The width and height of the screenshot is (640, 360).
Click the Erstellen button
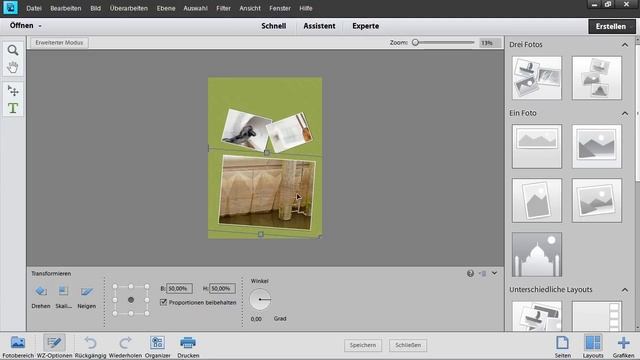(x=611, y=27)
